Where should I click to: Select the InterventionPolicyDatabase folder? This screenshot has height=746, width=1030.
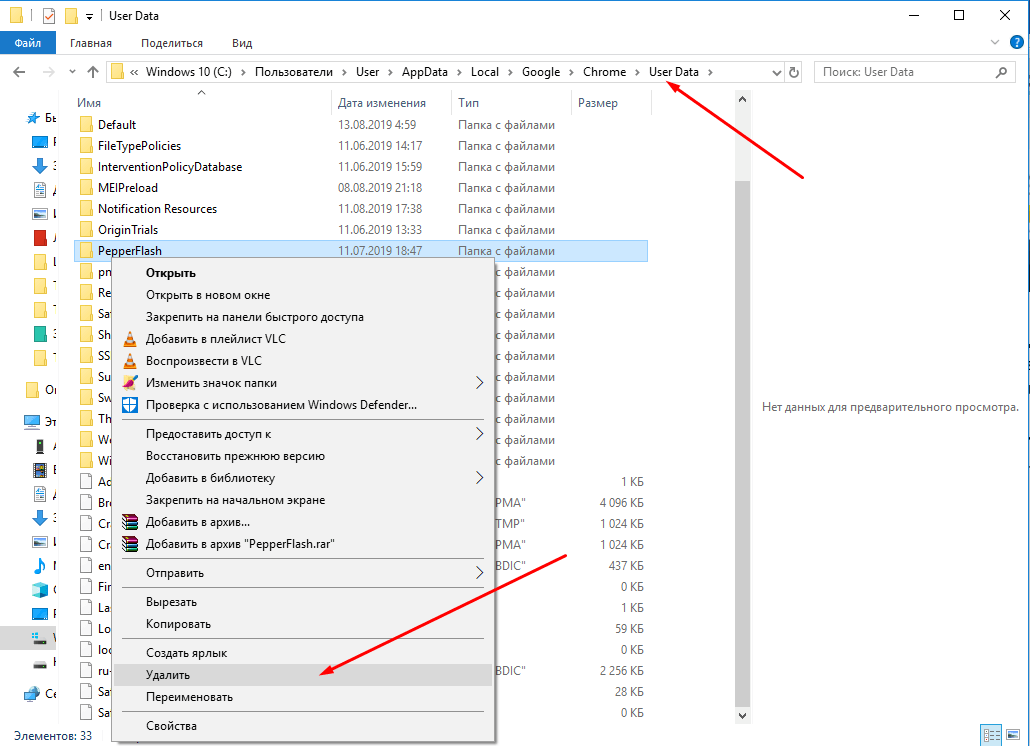pos(361,167)
